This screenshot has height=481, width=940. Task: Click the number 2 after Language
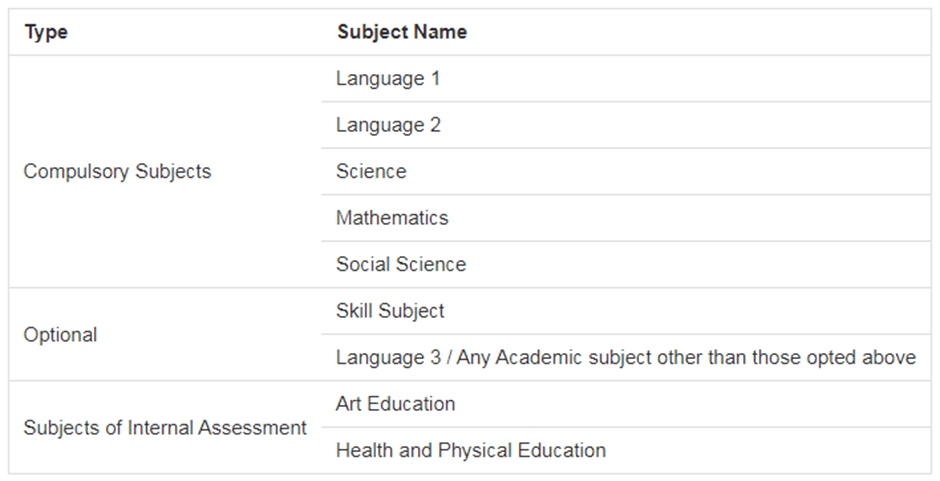pyautogui.click(x=435, y=125)
